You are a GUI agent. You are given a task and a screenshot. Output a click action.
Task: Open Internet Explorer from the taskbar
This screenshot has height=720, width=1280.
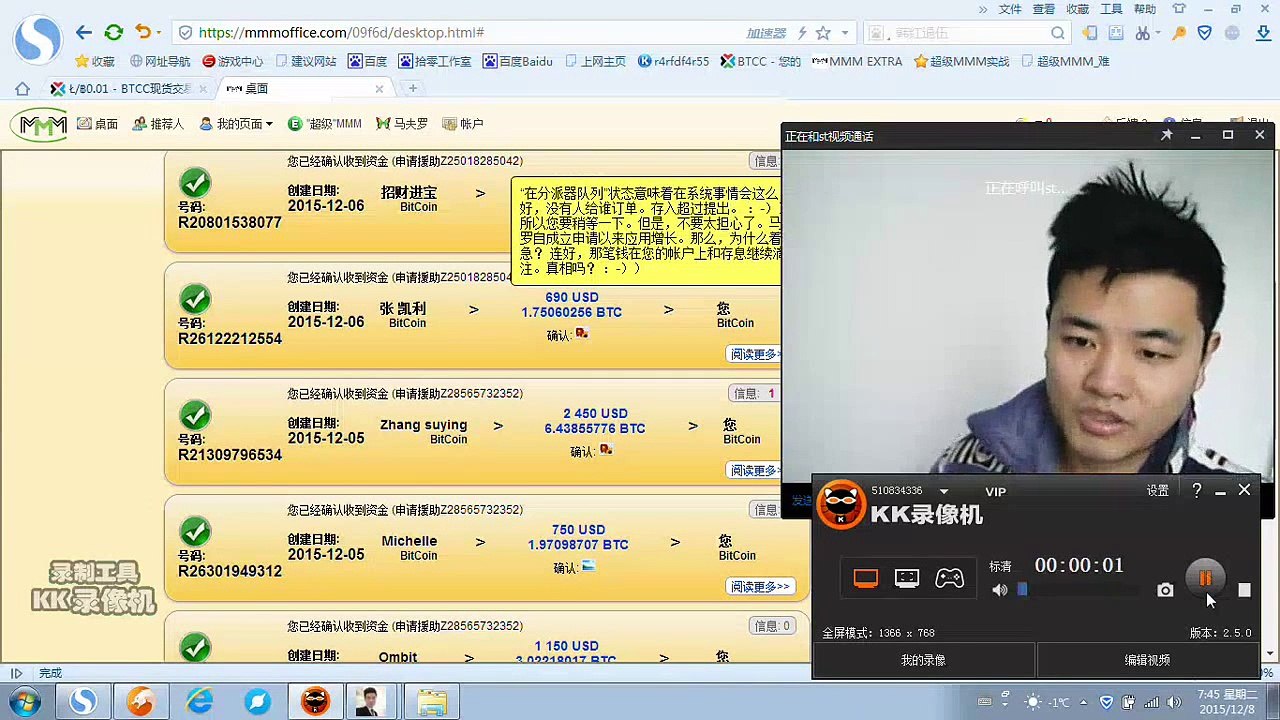(199, 701)
